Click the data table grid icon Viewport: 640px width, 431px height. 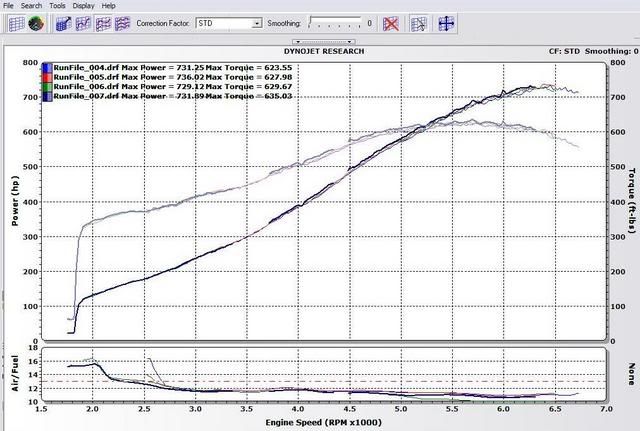pos(16,21)
